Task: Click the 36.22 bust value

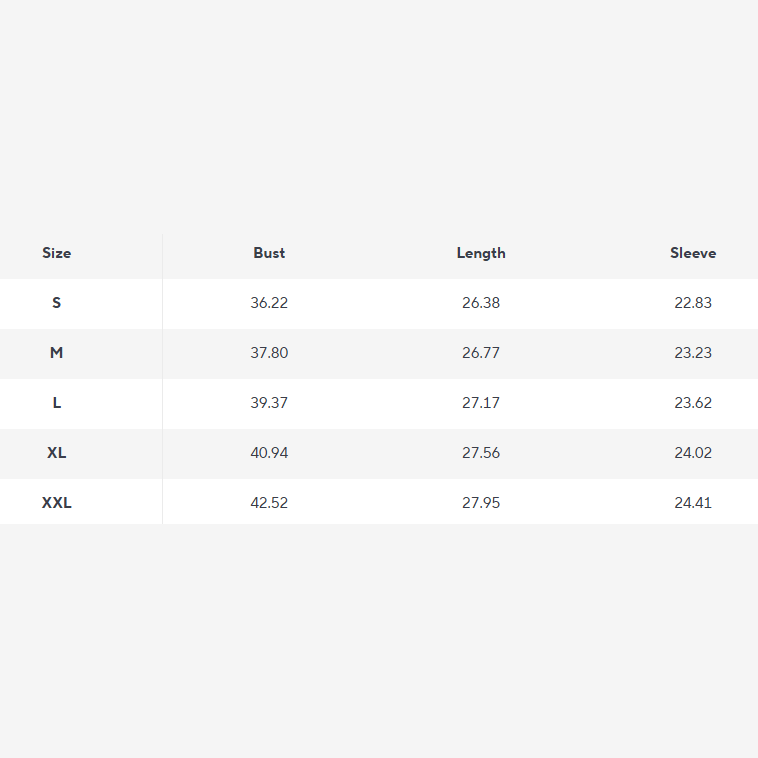Action: 269,303
